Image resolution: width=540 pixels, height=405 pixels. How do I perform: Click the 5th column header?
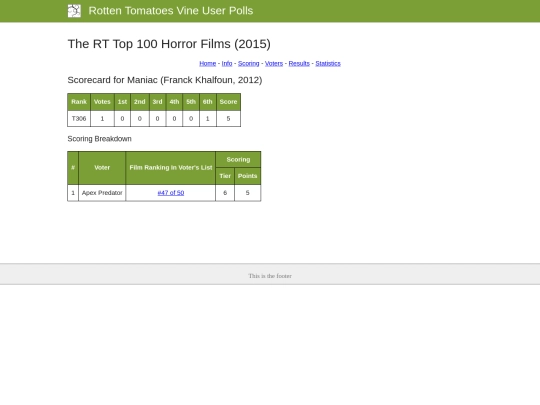[191, 102]
